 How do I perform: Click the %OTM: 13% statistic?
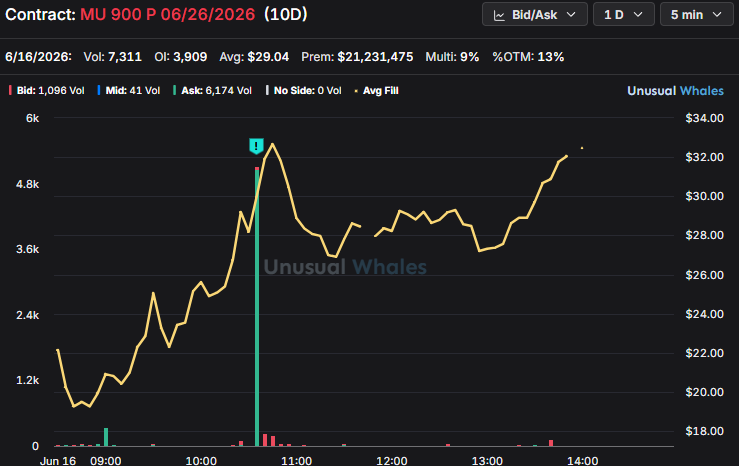pos(528,57)
